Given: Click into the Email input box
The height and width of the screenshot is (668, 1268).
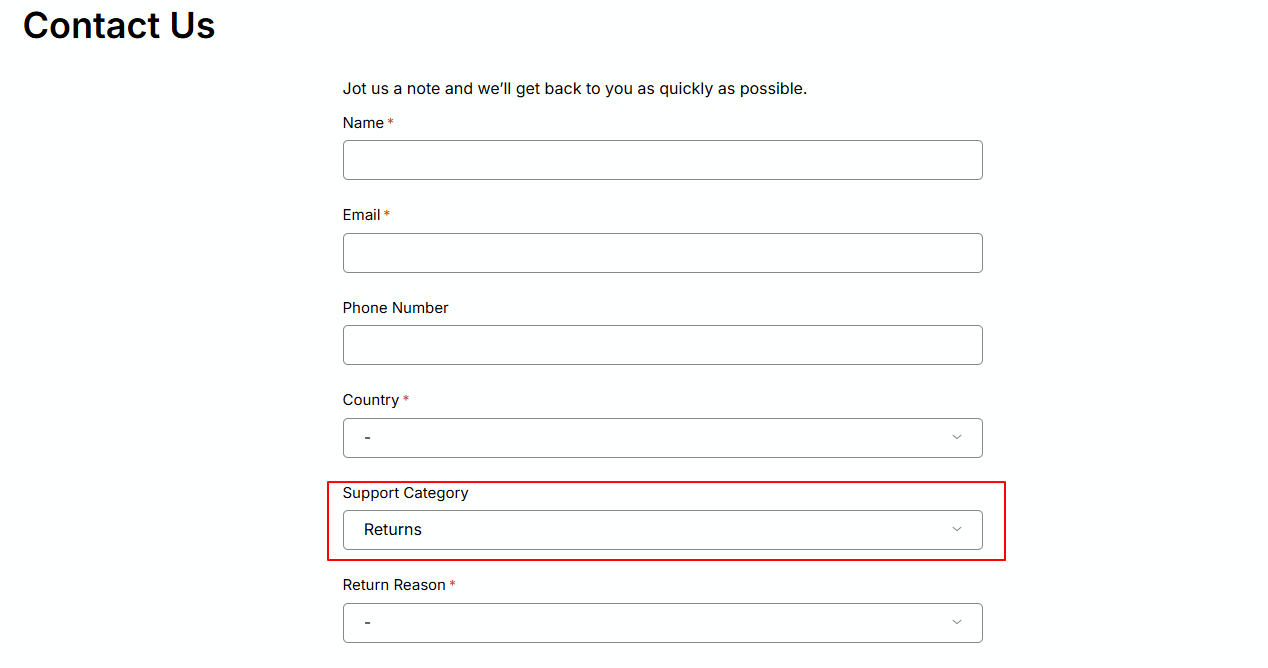Looking at the screenshot, I should [x=662, y=253].
